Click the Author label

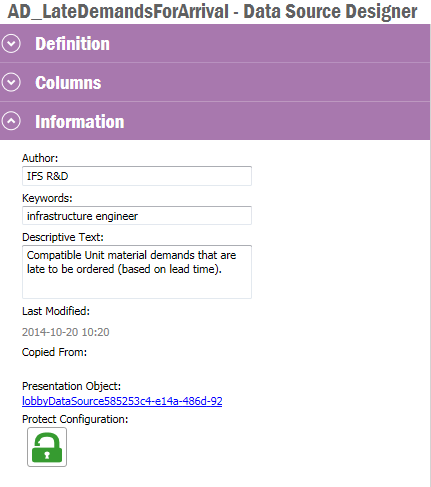(40, 158)
